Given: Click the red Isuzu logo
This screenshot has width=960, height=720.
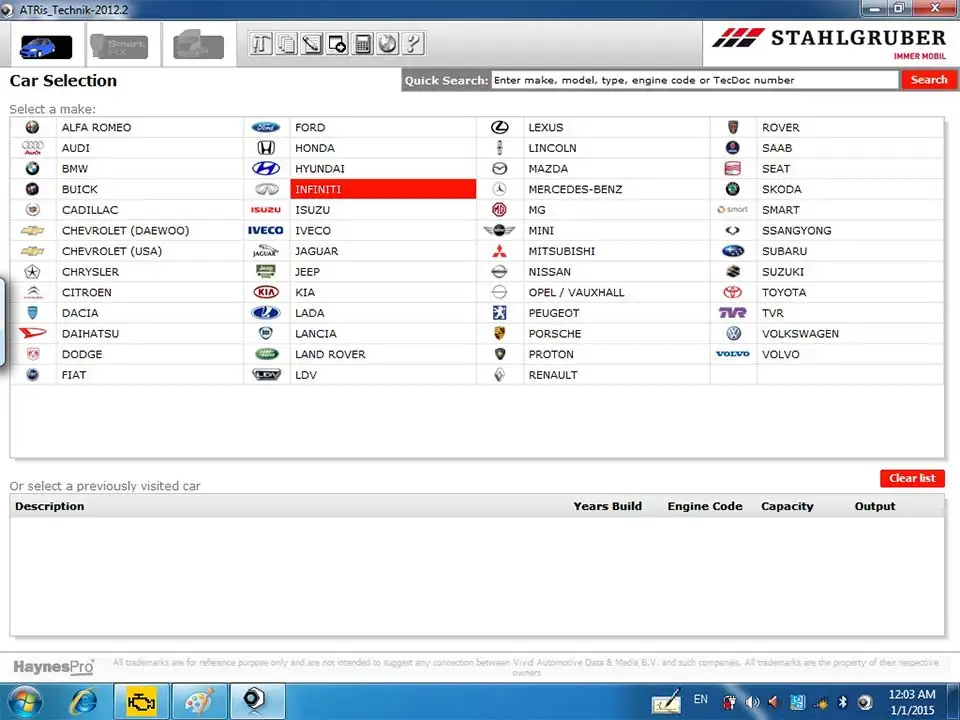Looking at the screenshot, I should pyautogui.click(x=266, y=210).
